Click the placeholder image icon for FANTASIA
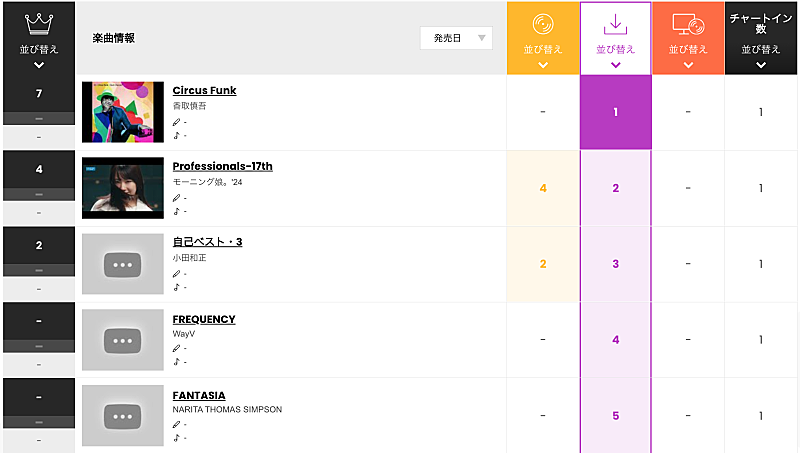The image size is (800, 453). click(123, 416)
